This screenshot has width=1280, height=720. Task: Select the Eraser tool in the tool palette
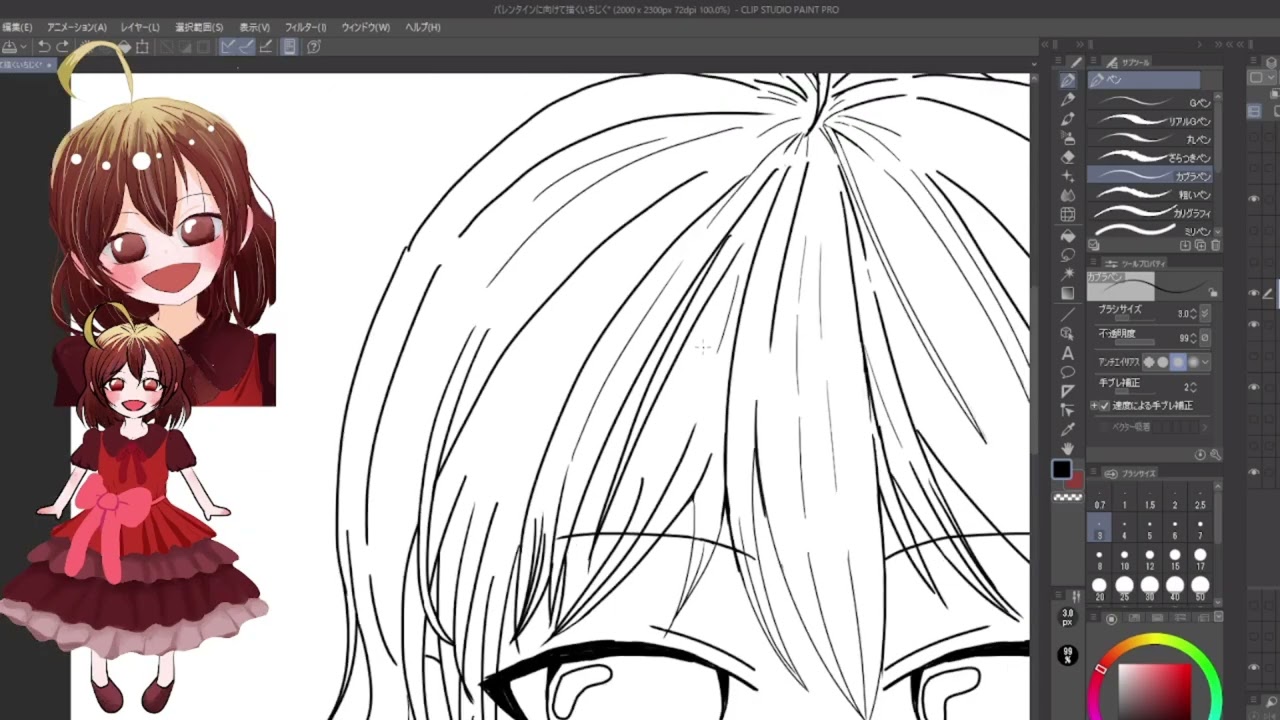click(1068, 156)
